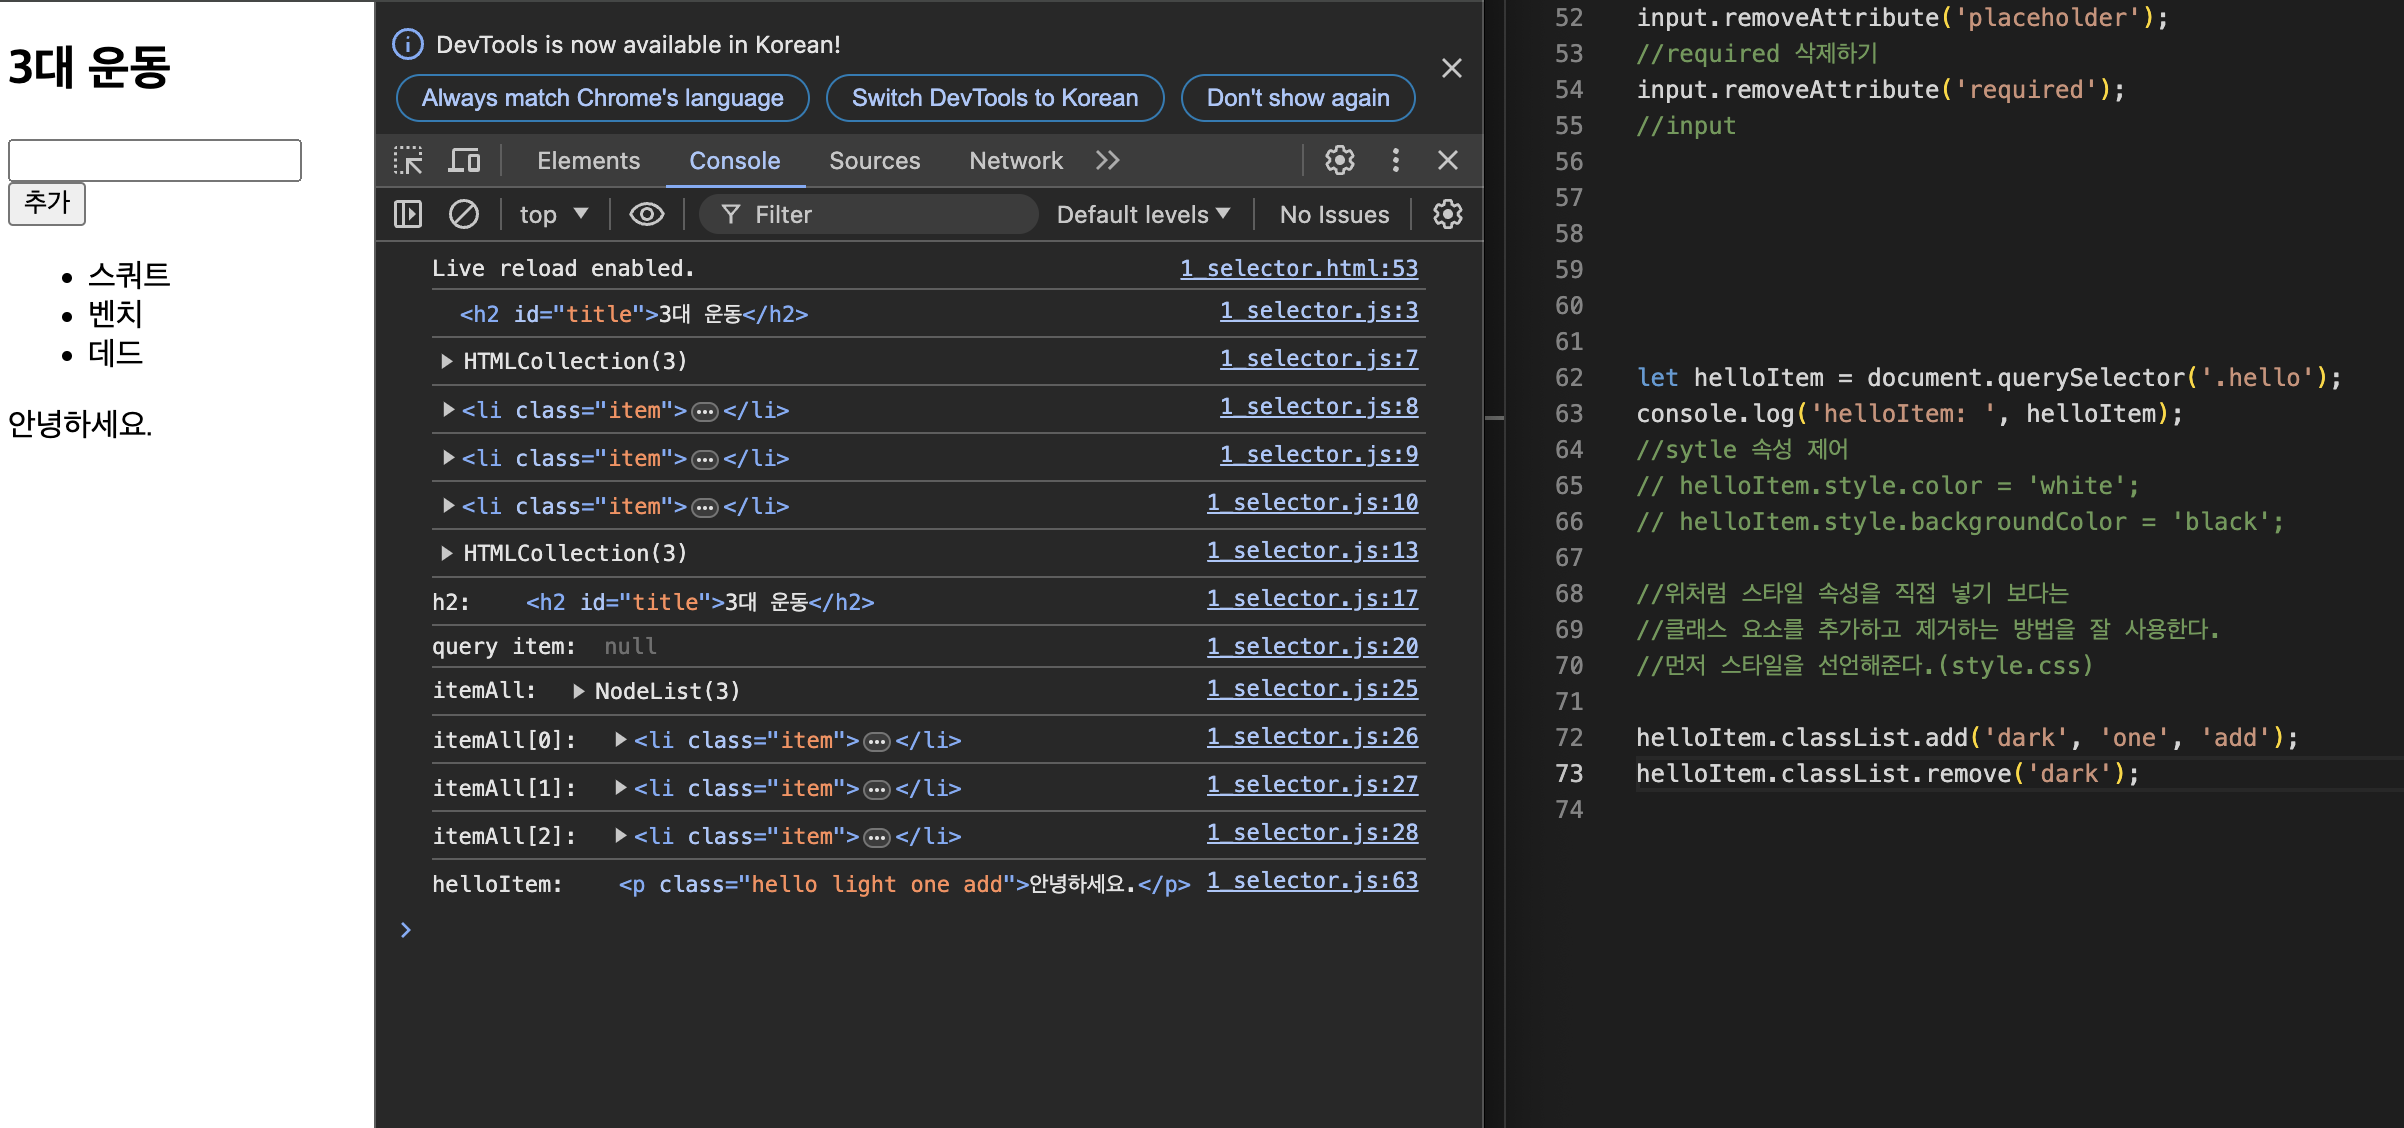Toggle the live expression eye icon
Image resolution: width=2404 pixels, height=1128 pixels.
646,214
